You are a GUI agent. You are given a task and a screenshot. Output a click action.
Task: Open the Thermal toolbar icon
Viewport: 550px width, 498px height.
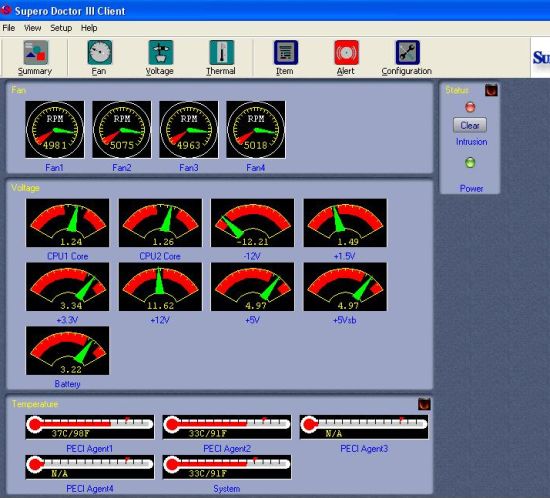pyautogui.click(x=221, y=53)
